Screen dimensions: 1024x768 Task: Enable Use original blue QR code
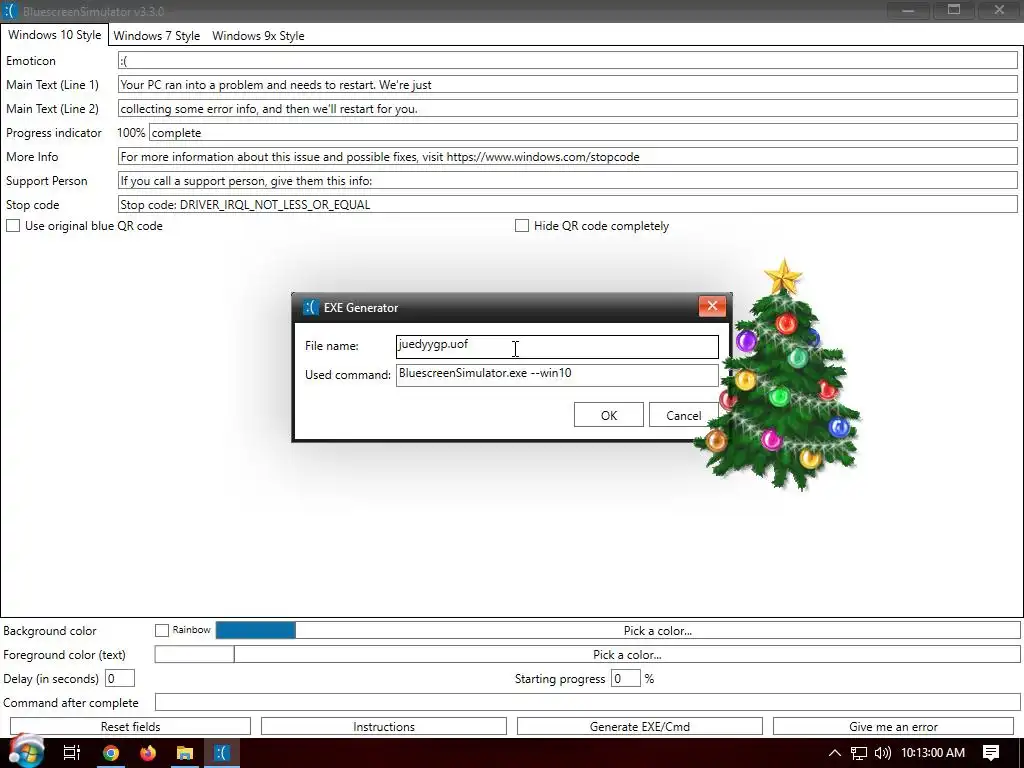(13, 225)
